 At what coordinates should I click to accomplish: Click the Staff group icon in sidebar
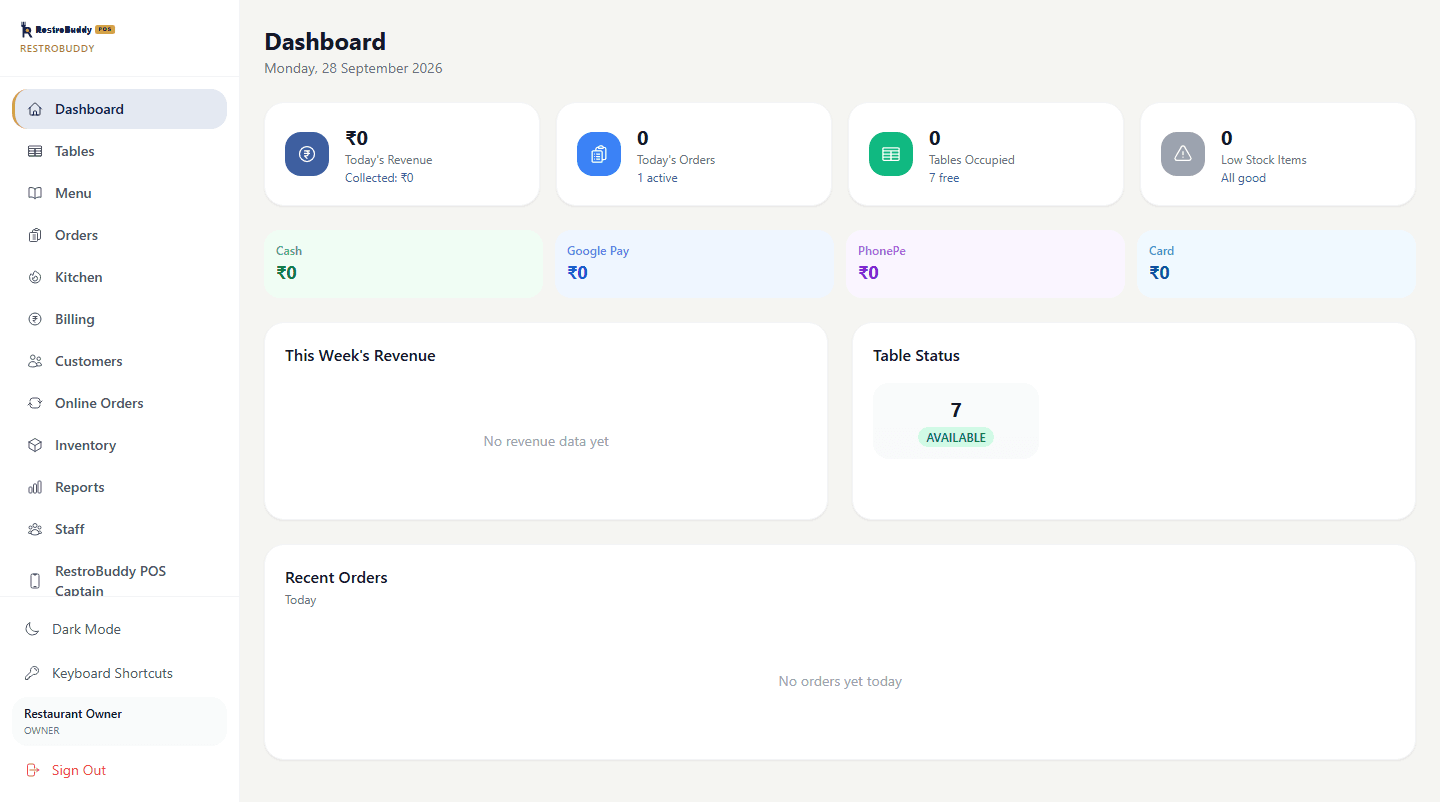pyautogui.click(x=35, y=529)
